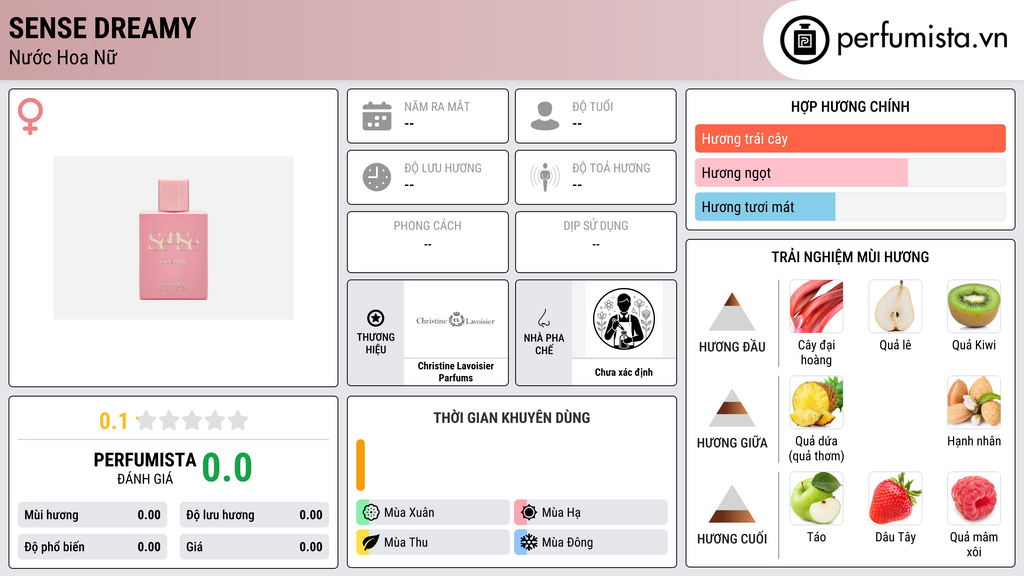Click the green 0.0 Perfumista score
This screenshot has width=1024, height=576.
(x=227, y=468)
